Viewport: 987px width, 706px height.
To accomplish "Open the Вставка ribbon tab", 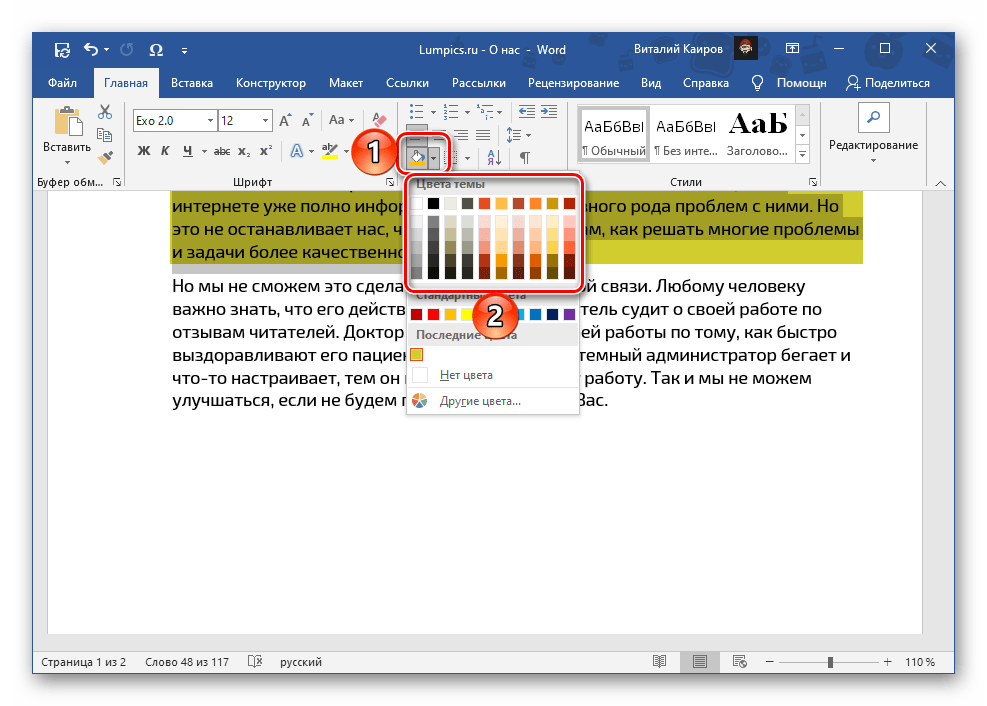I will click(x=191, y=83).
